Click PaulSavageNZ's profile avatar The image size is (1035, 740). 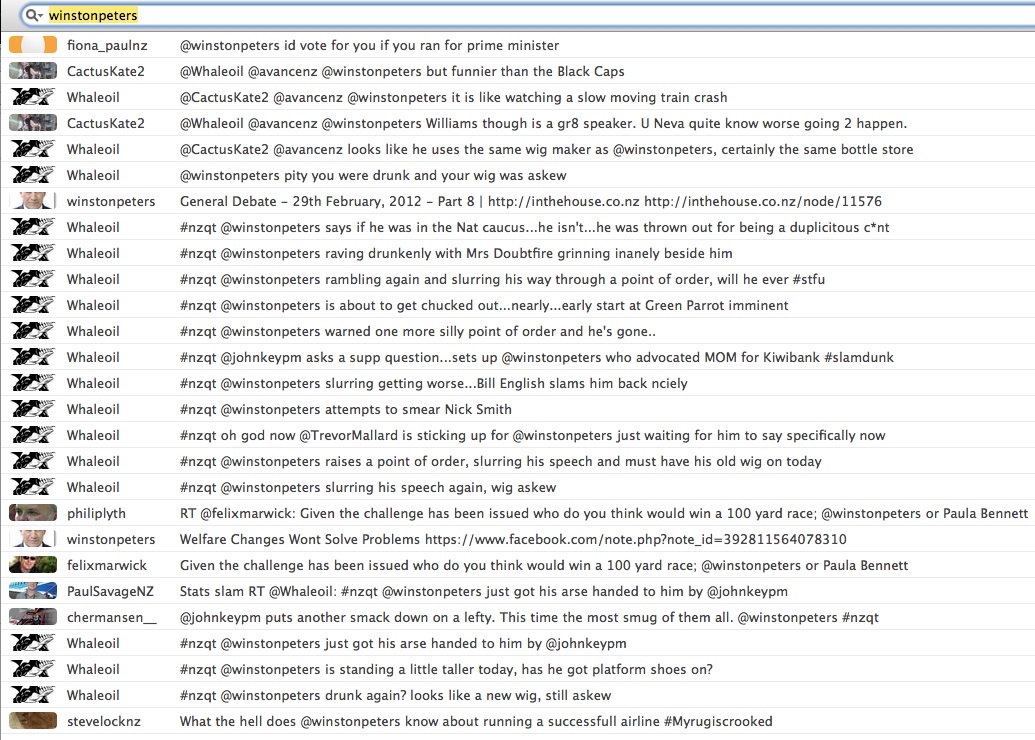pyautogui.click(x=33, y=591)
